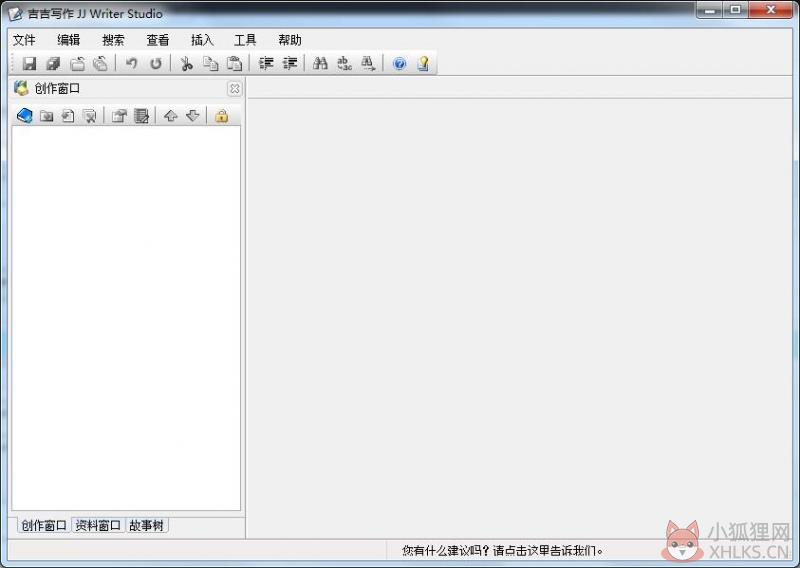Image resolution: width=800 pixels, height=568 pixels.
Task: Open the 帮助 menu
Action: pyautogui.click(x=290, y=40)
